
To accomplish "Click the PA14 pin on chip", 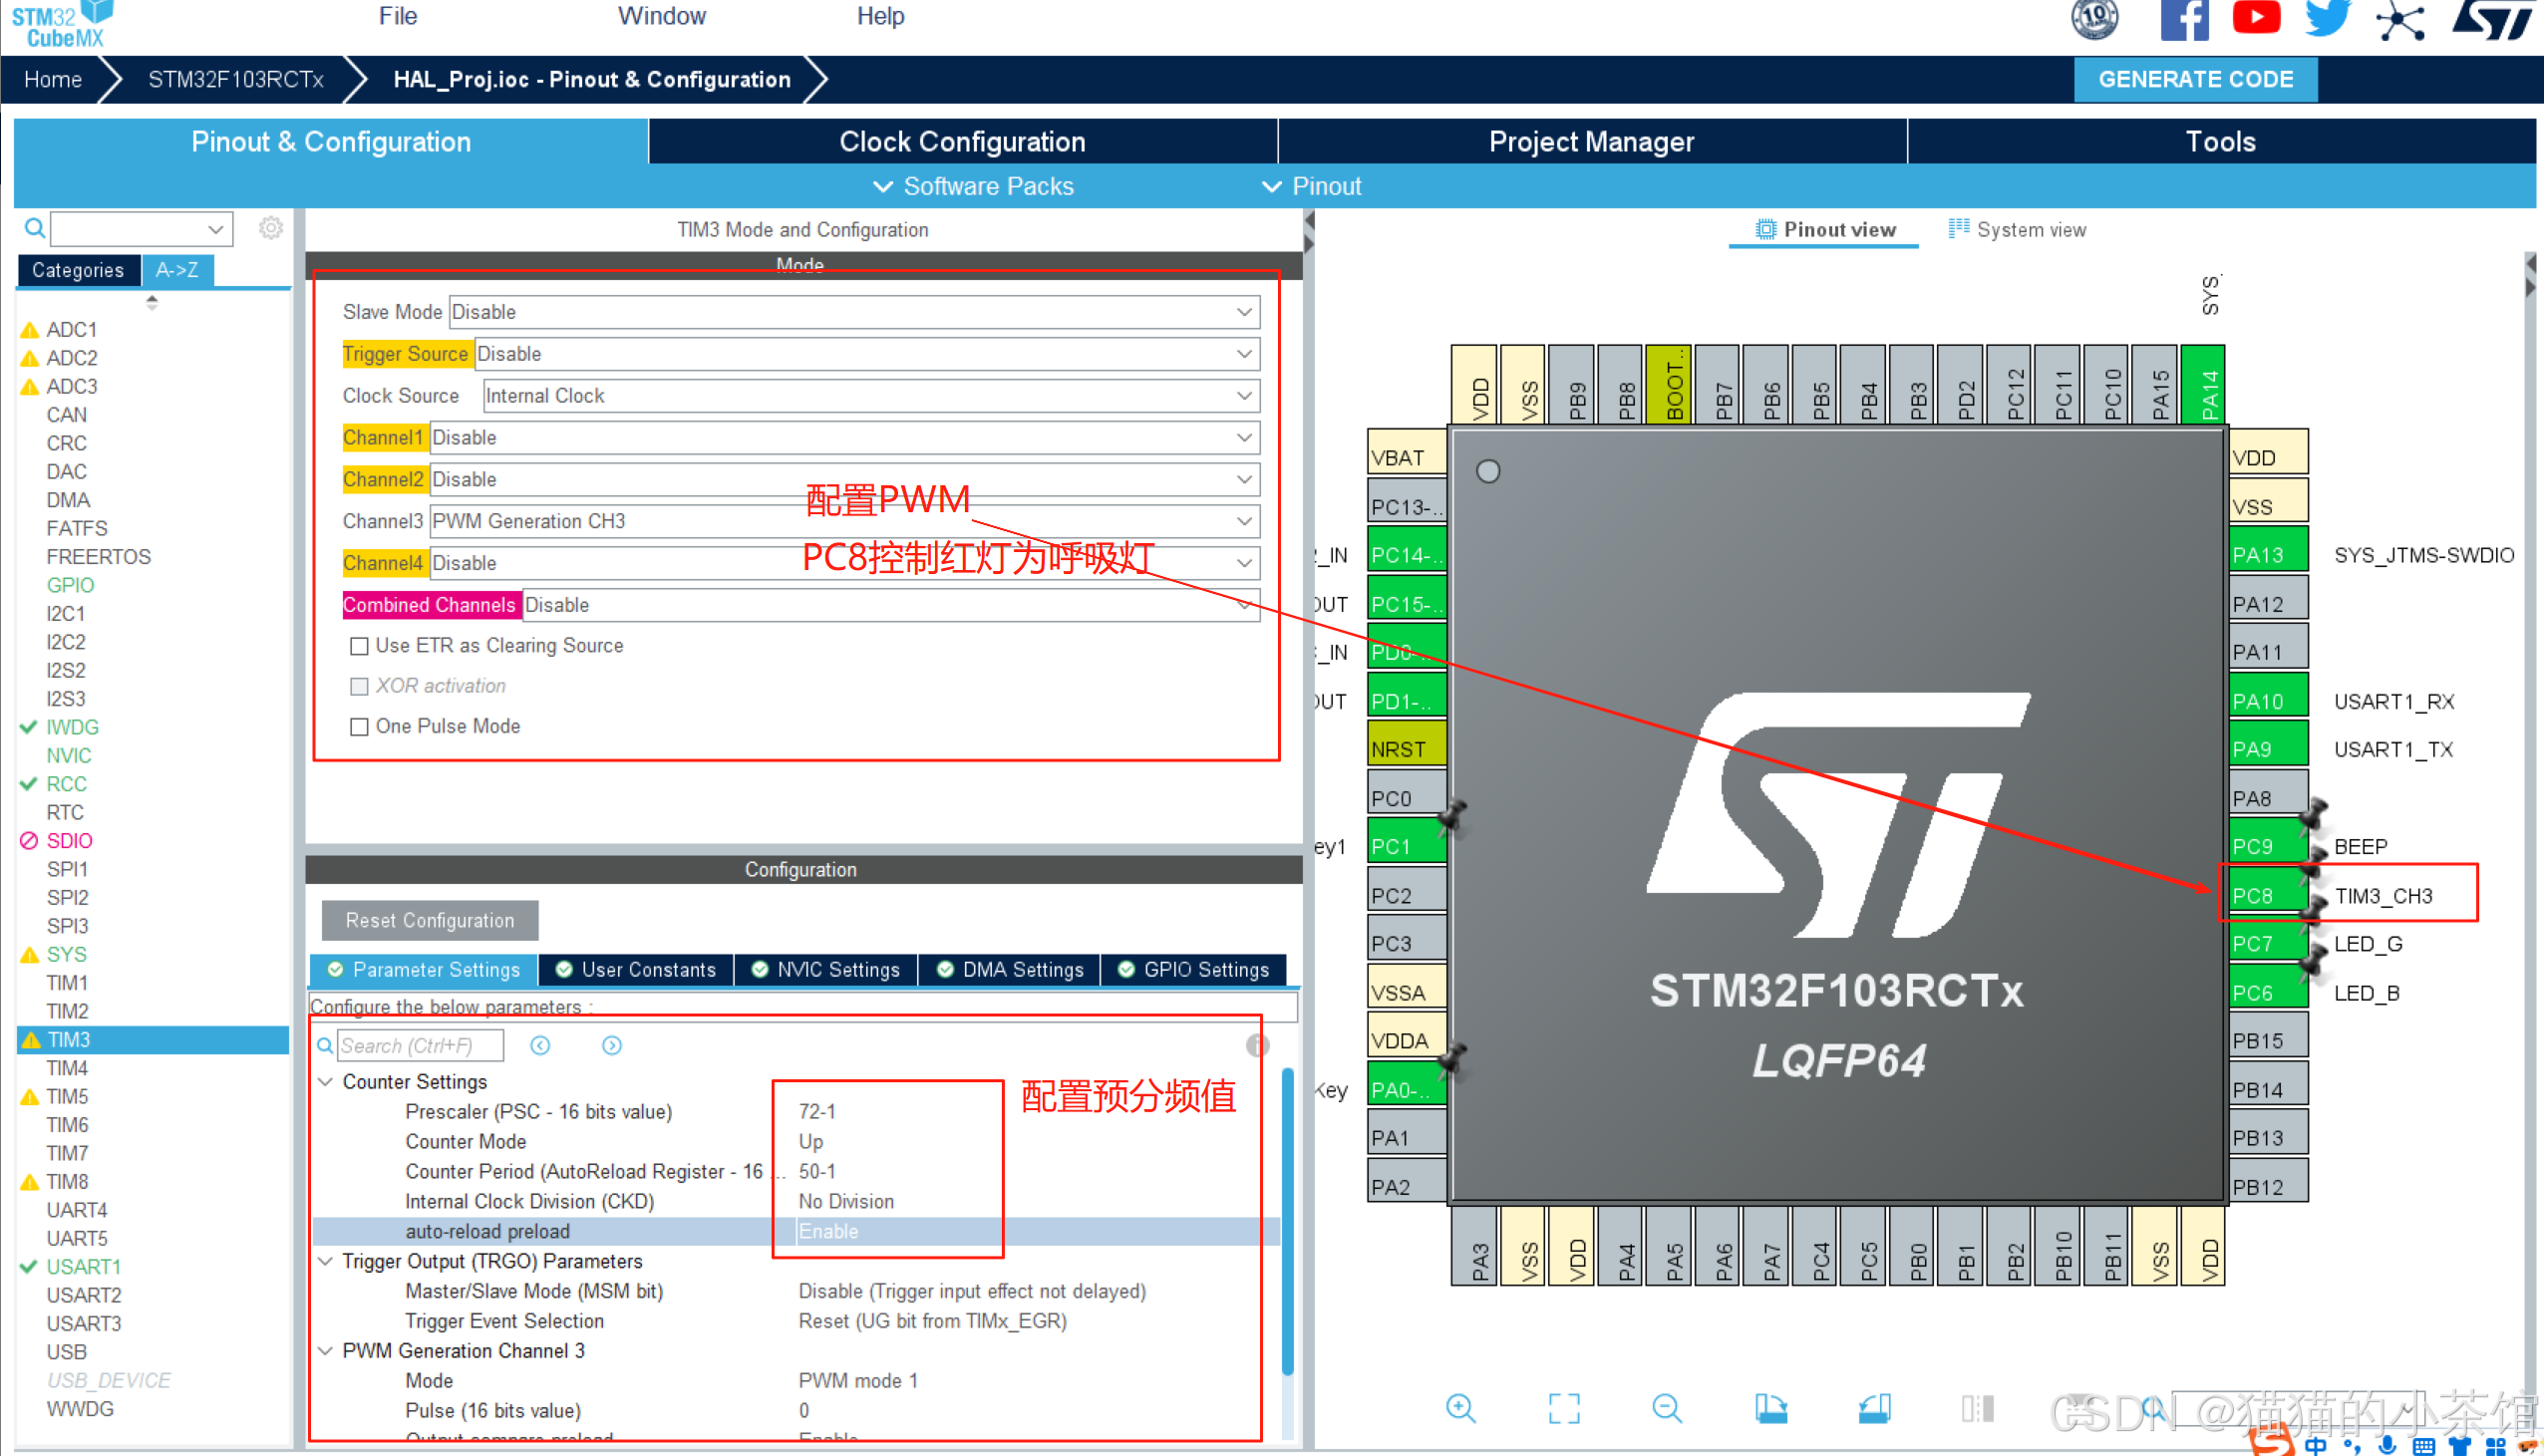I will tap(2203, 384).
